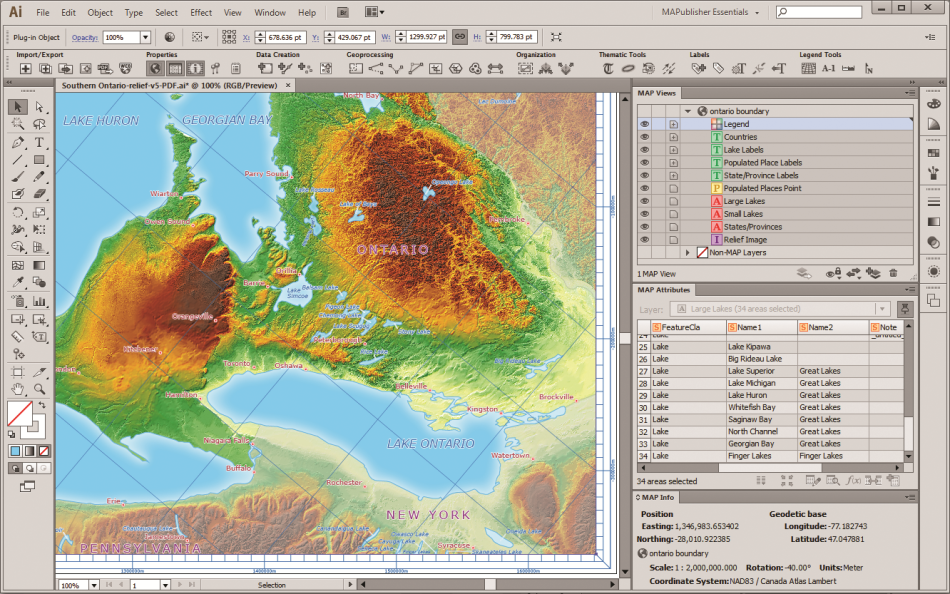The width and height of the screenshot is (950, 594).
Task: Switch to the MAP Attributes tab
Action: (665, 290)
